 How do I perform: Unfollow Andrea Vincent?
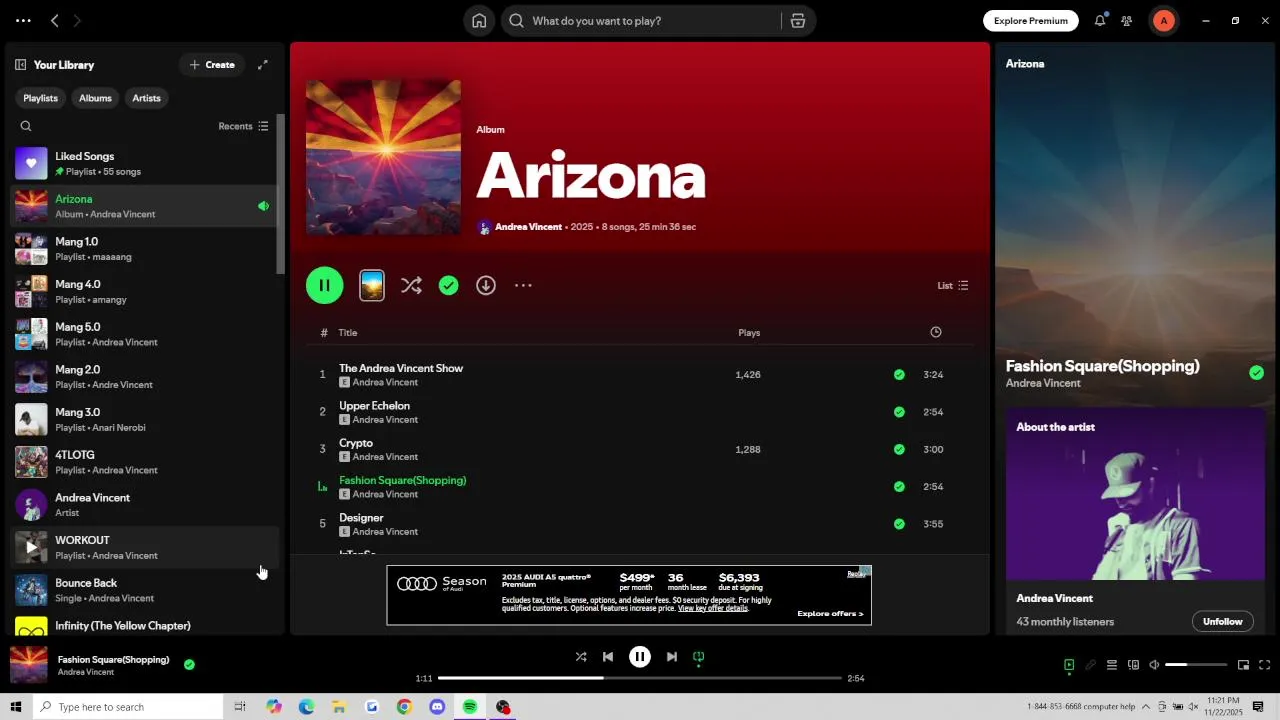coord(1222,622)
